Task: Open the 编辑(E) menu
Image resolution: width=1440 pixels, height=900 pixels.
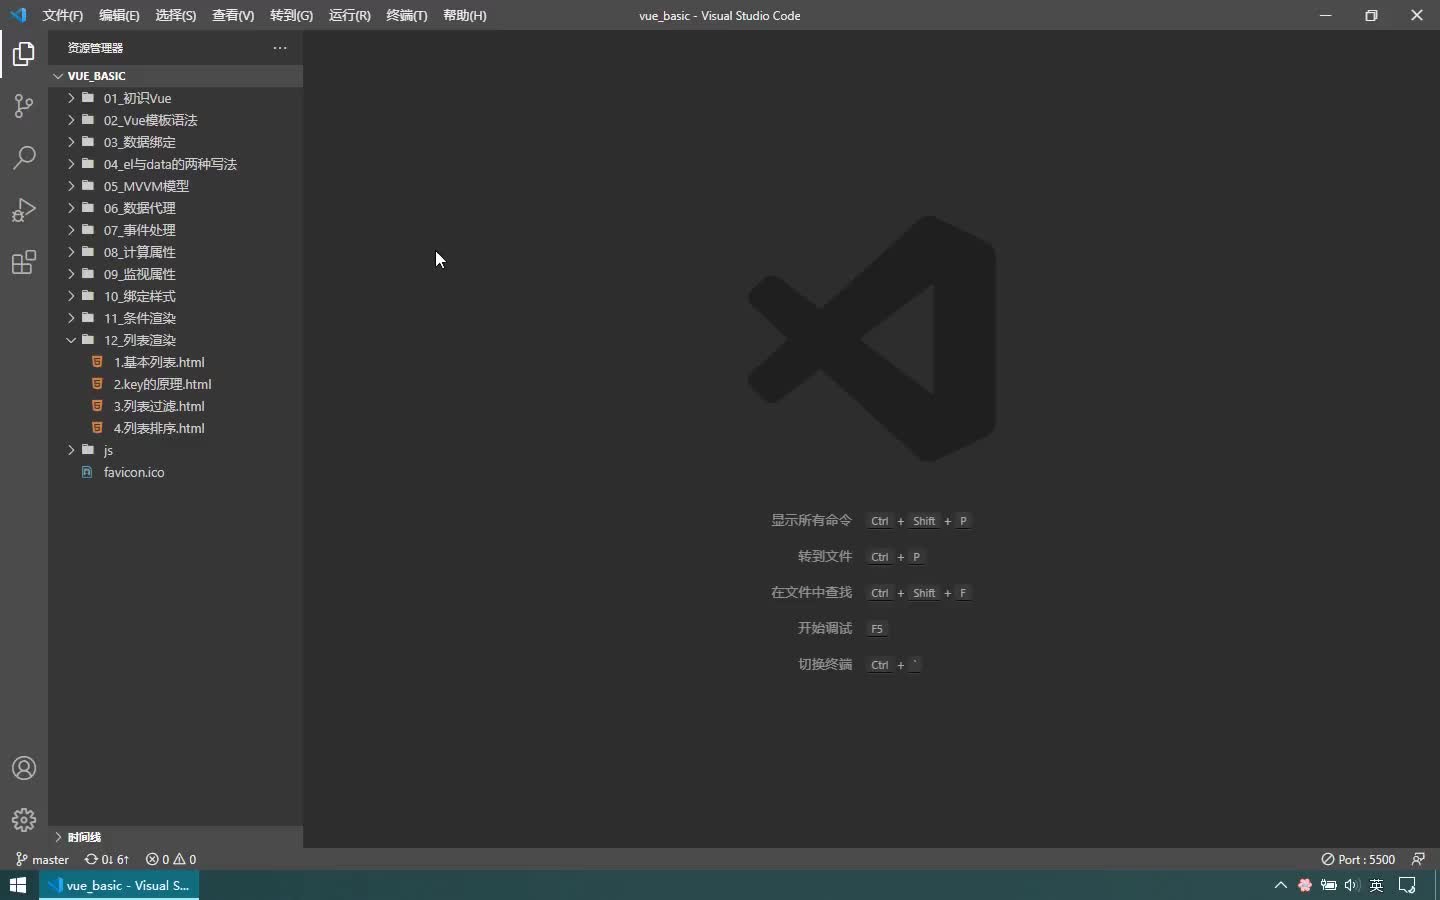Action: point(119,15)
